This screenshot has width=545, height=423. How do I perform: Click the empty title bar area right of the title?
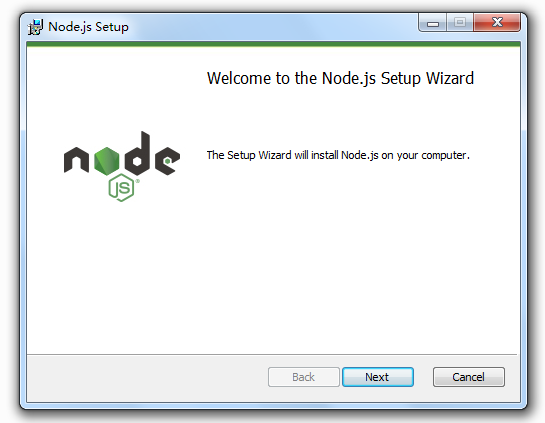[x=273, y=26]
